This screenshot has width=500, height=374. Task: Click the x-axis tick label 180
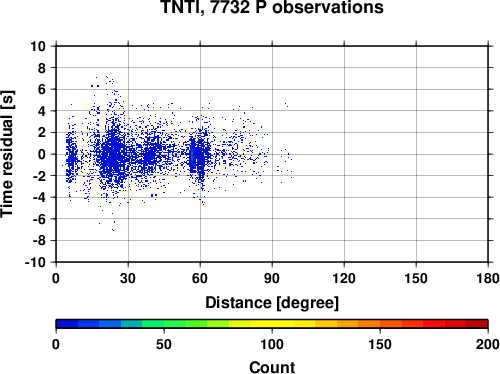(488, 278)
